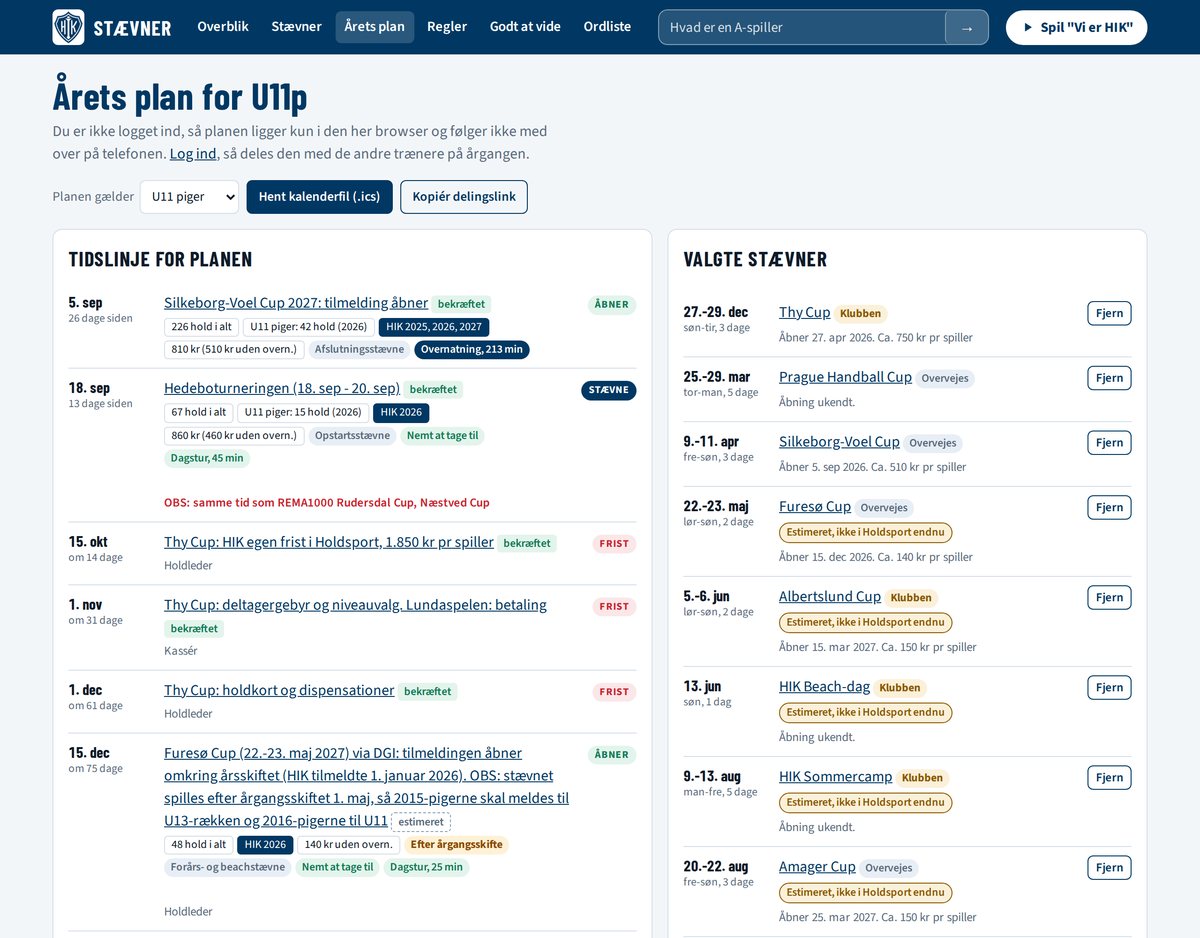Open the U11 piger team dropdown
Viewport: 1200px width, 938px height.
pos(189,197)
